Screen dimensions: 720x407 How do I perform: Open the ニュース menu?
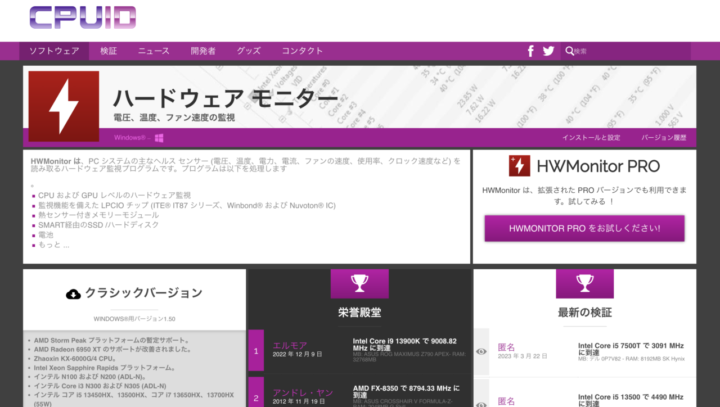click(154, 51)
